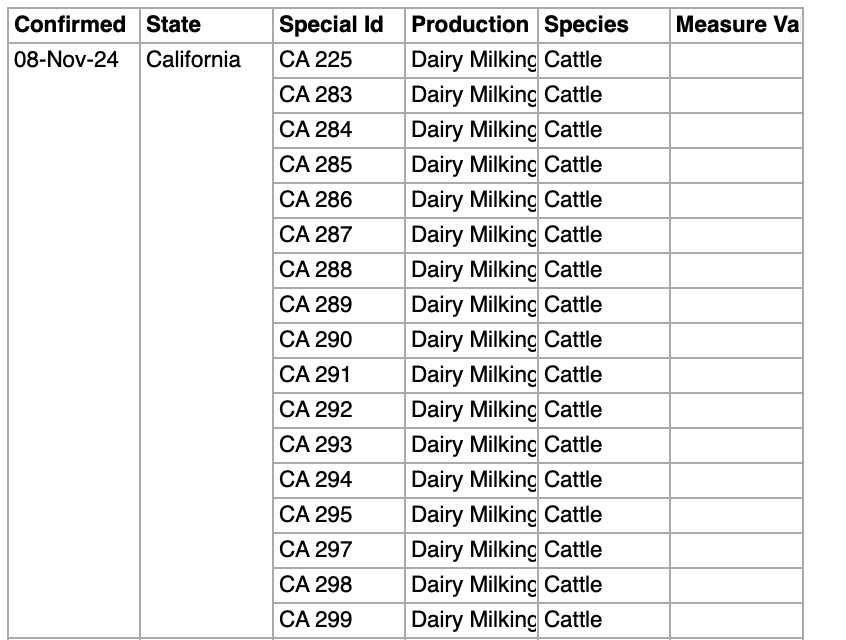Click the California state cell
Screen dimensions: 846x640
click(194, 60)
